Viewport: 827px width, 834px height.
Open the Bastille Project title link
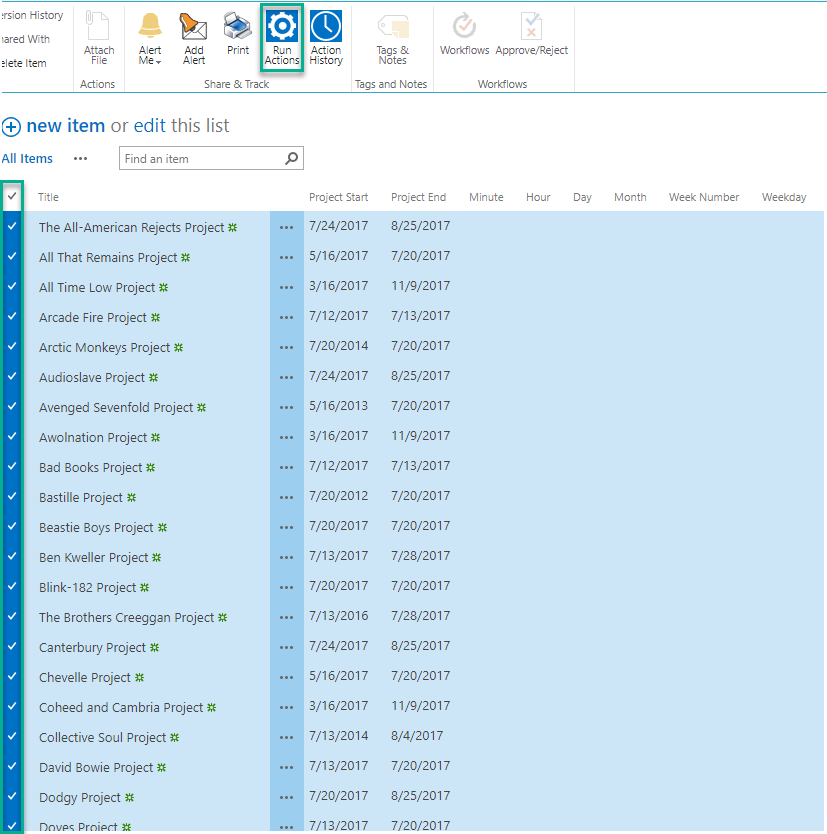[x=81, y=498]
